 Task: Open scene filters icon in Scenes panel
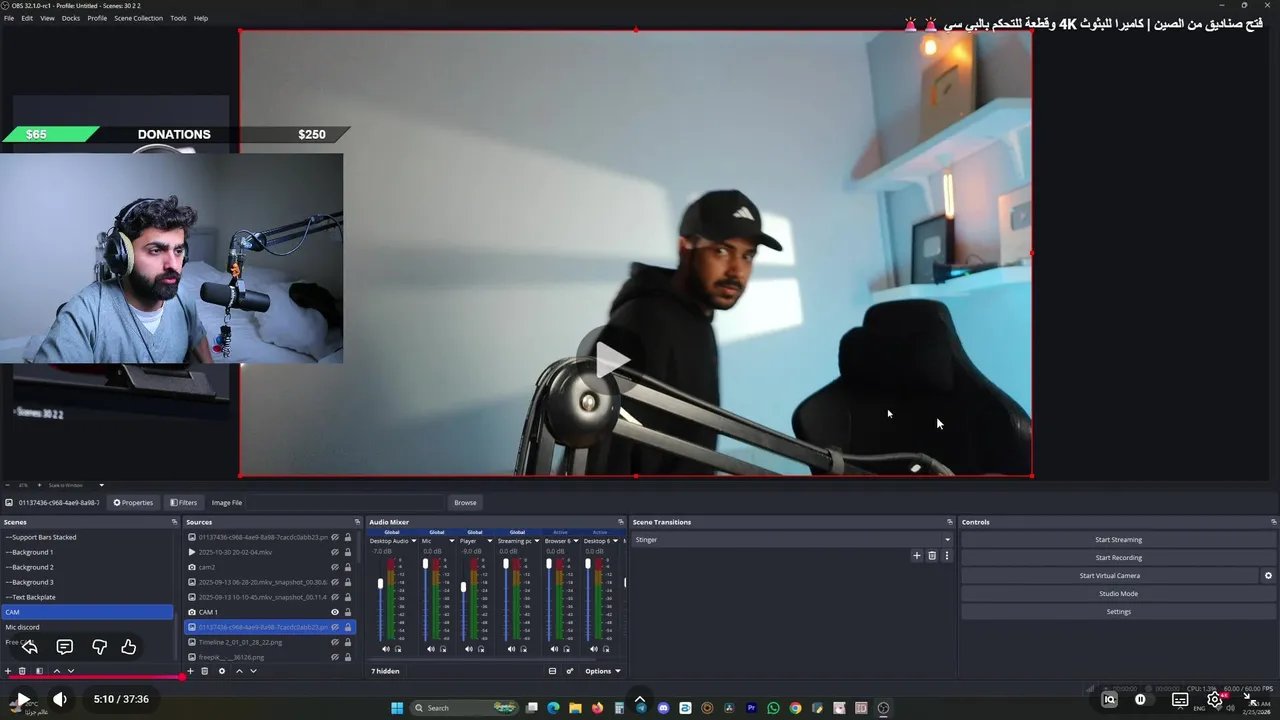[x=39, y=671]
